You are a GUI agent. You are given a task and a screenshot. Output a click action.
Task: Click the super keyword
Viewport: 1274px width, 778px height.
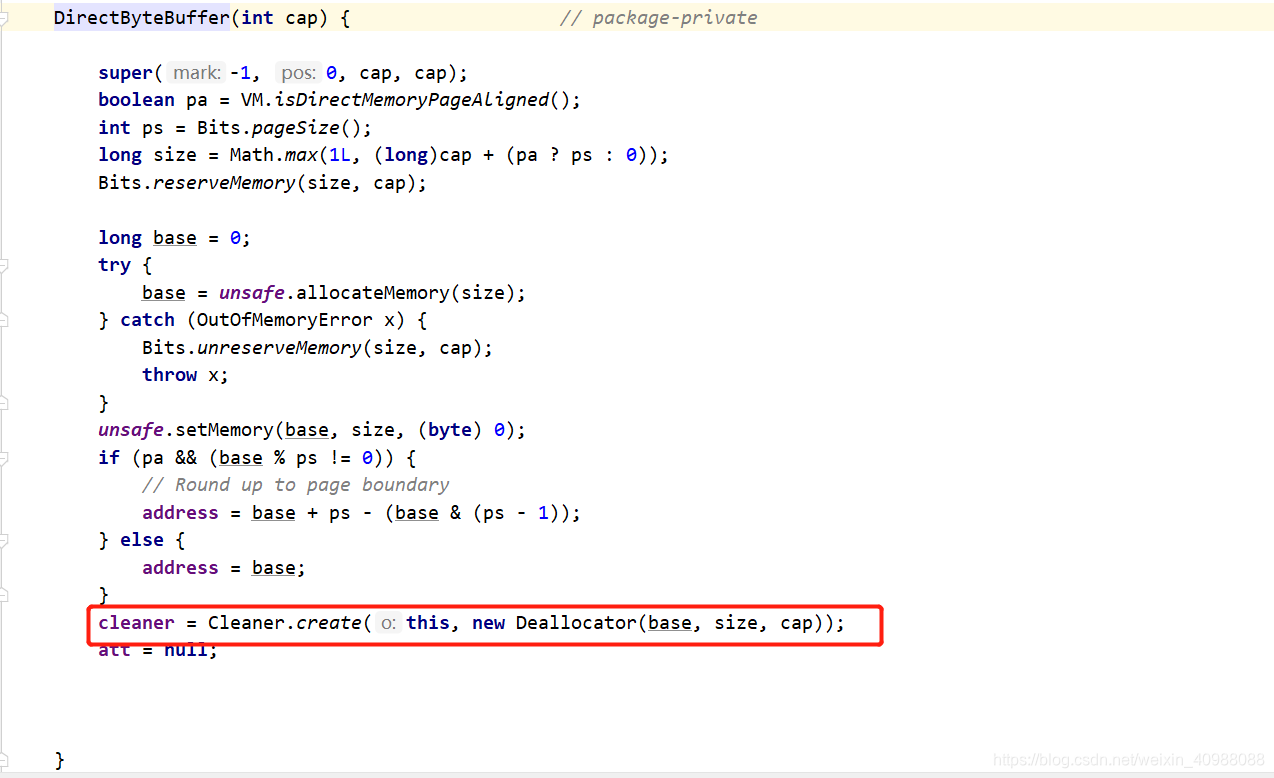(125, 73)
